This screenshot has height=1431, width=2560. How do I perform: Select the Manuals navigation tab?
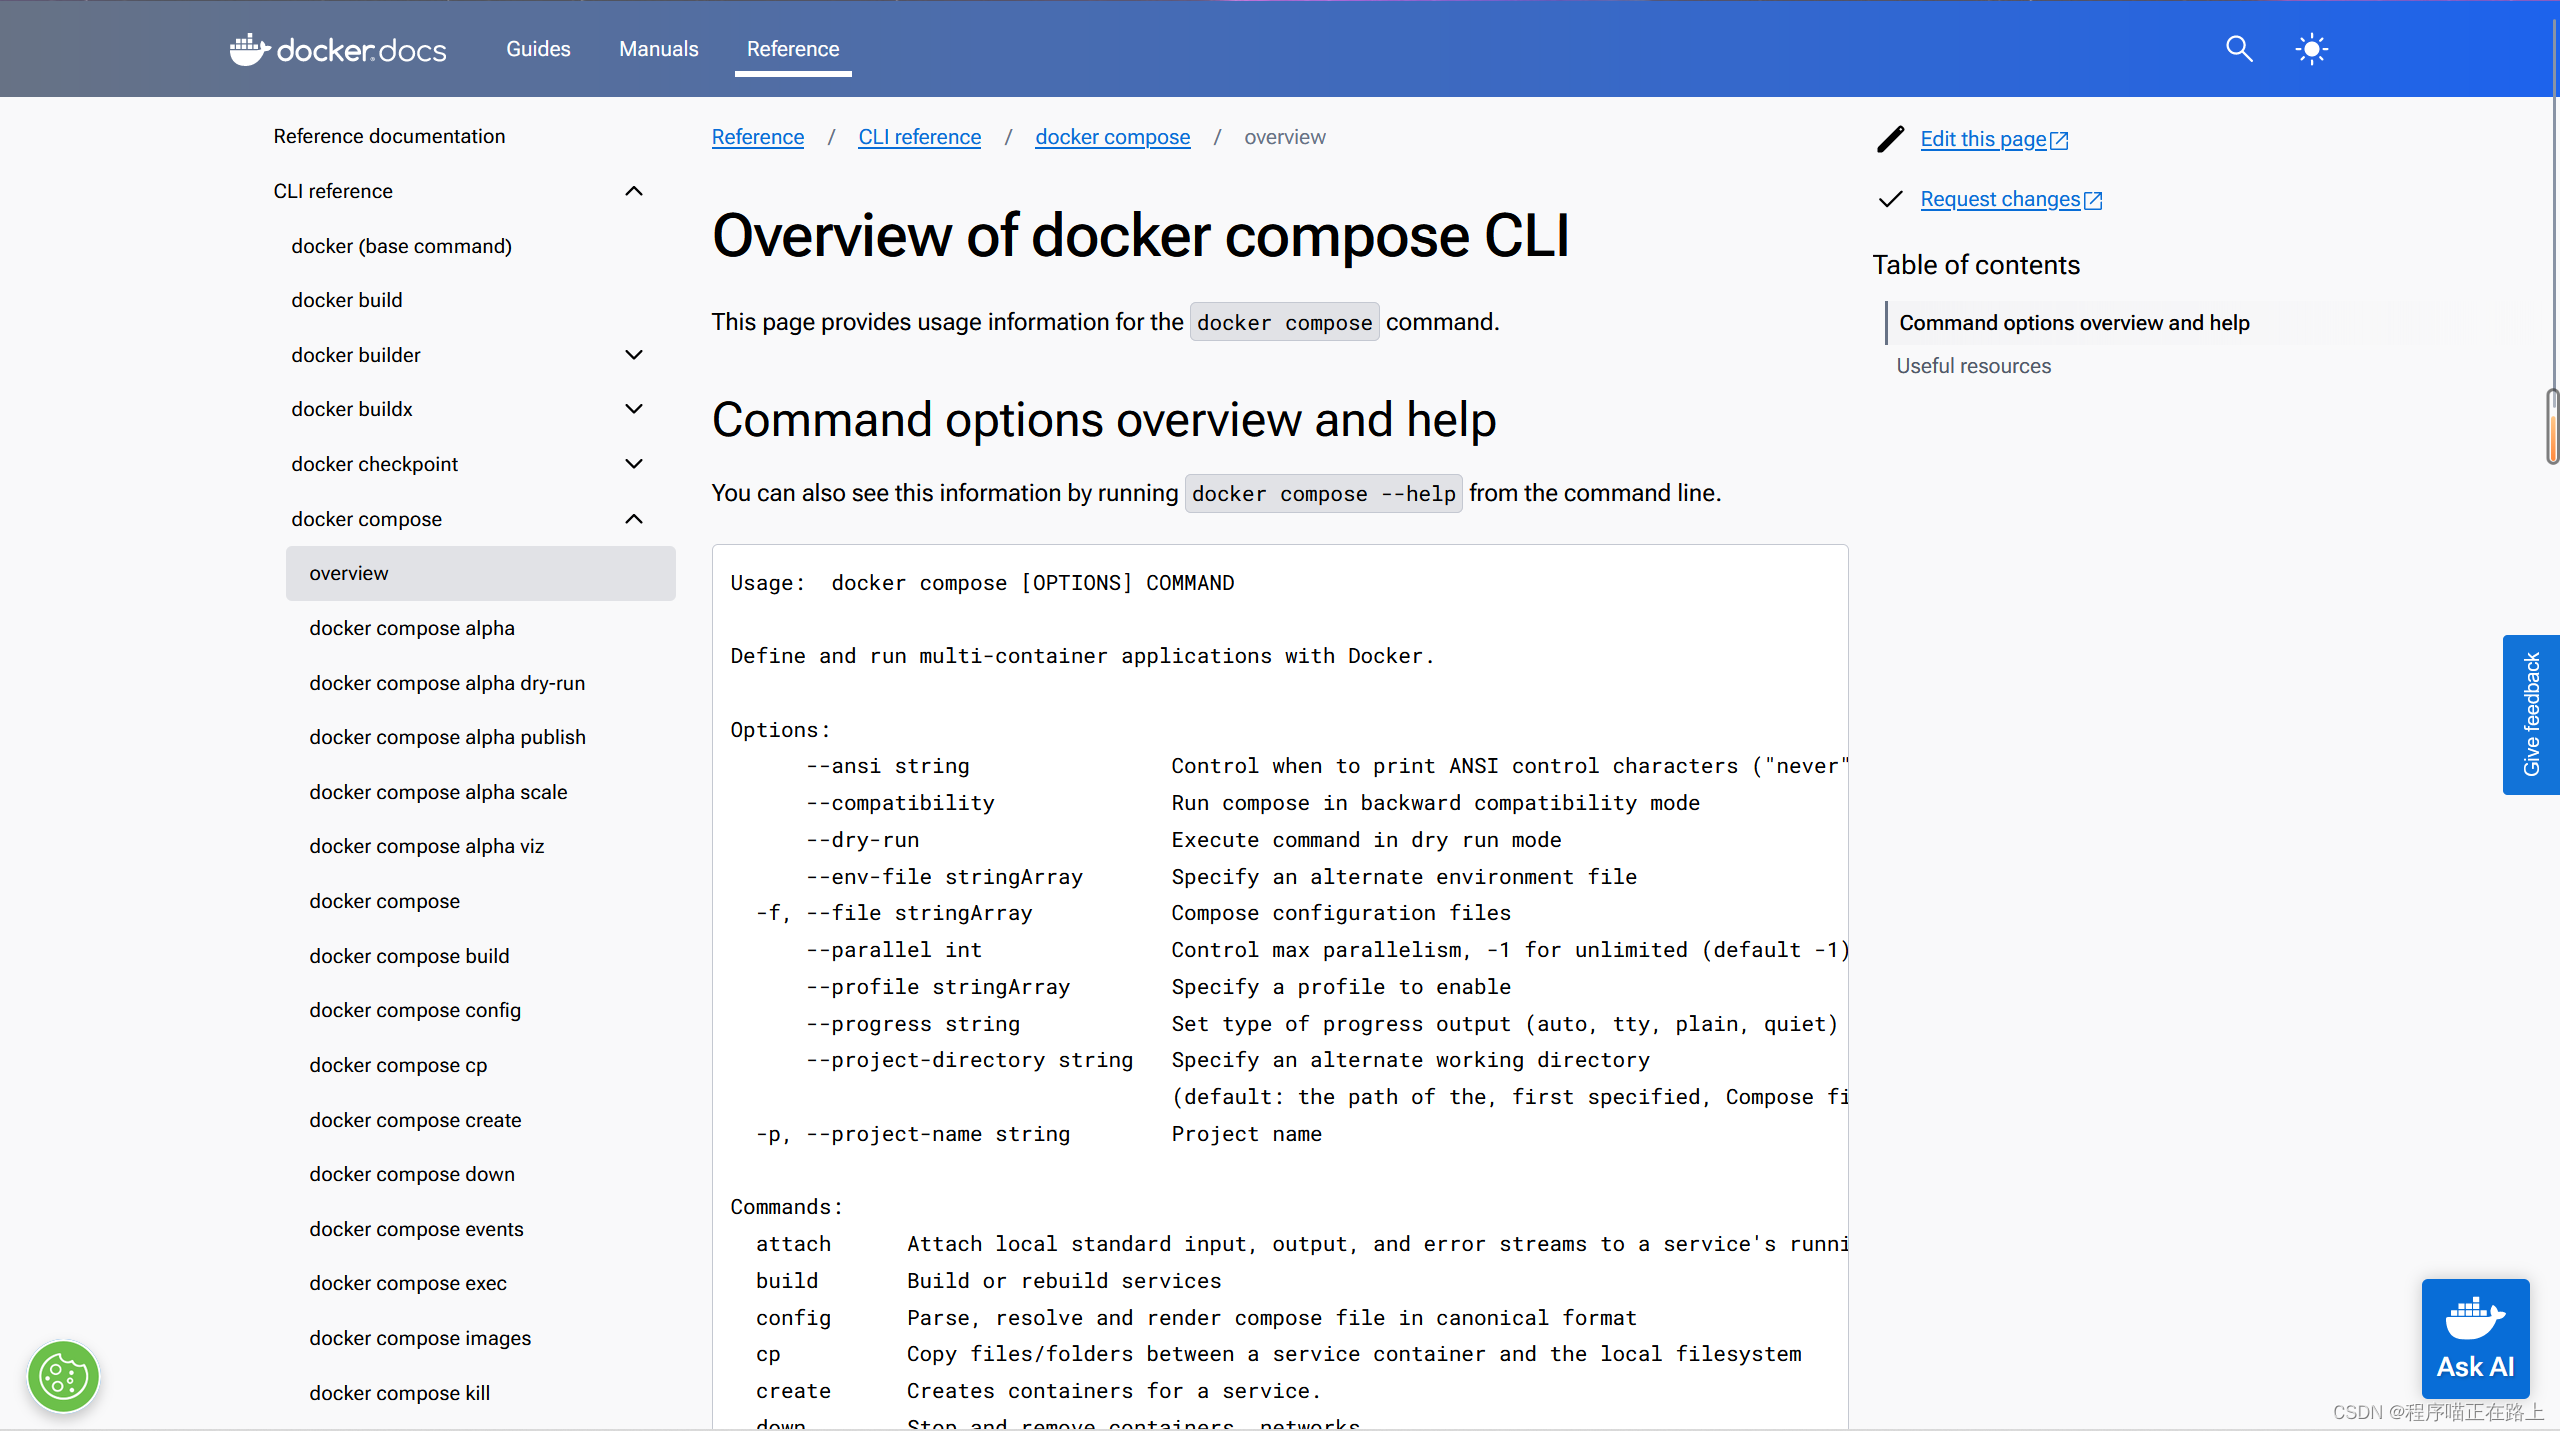[658, 47]
